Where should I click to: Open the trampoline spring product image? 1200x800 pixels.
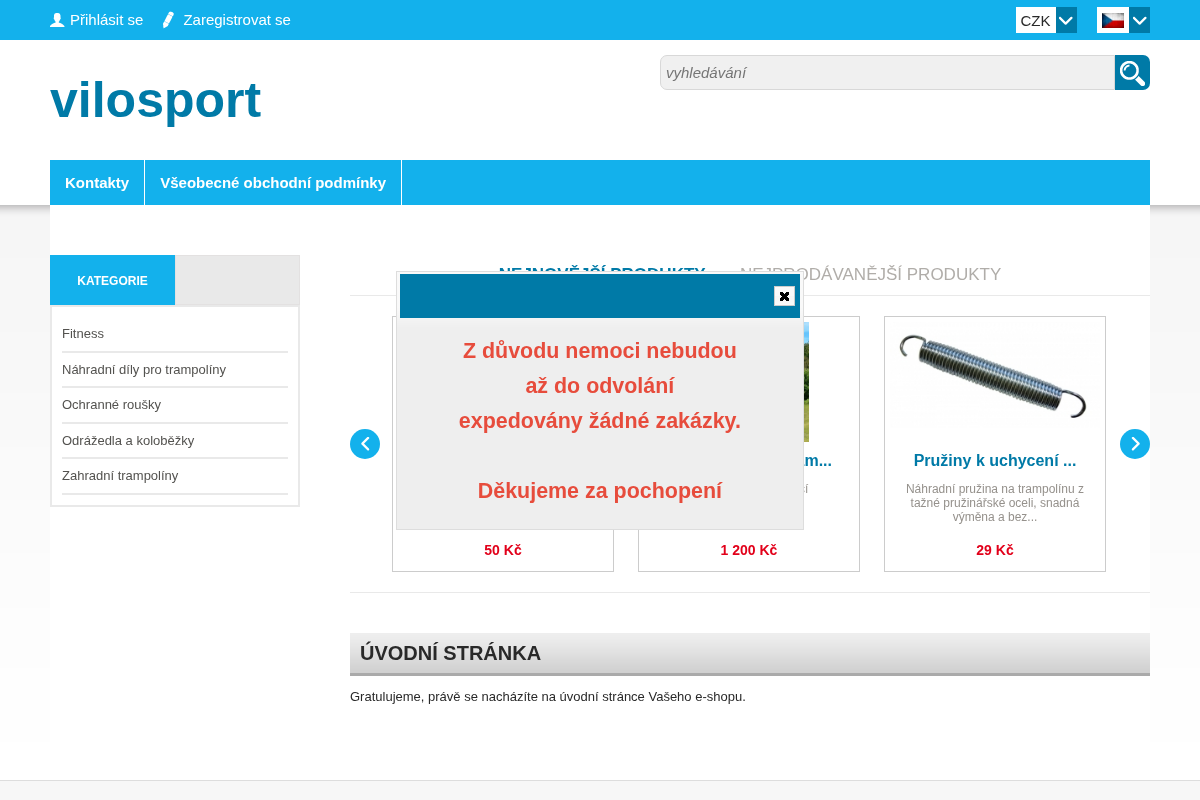click(994, 377)
